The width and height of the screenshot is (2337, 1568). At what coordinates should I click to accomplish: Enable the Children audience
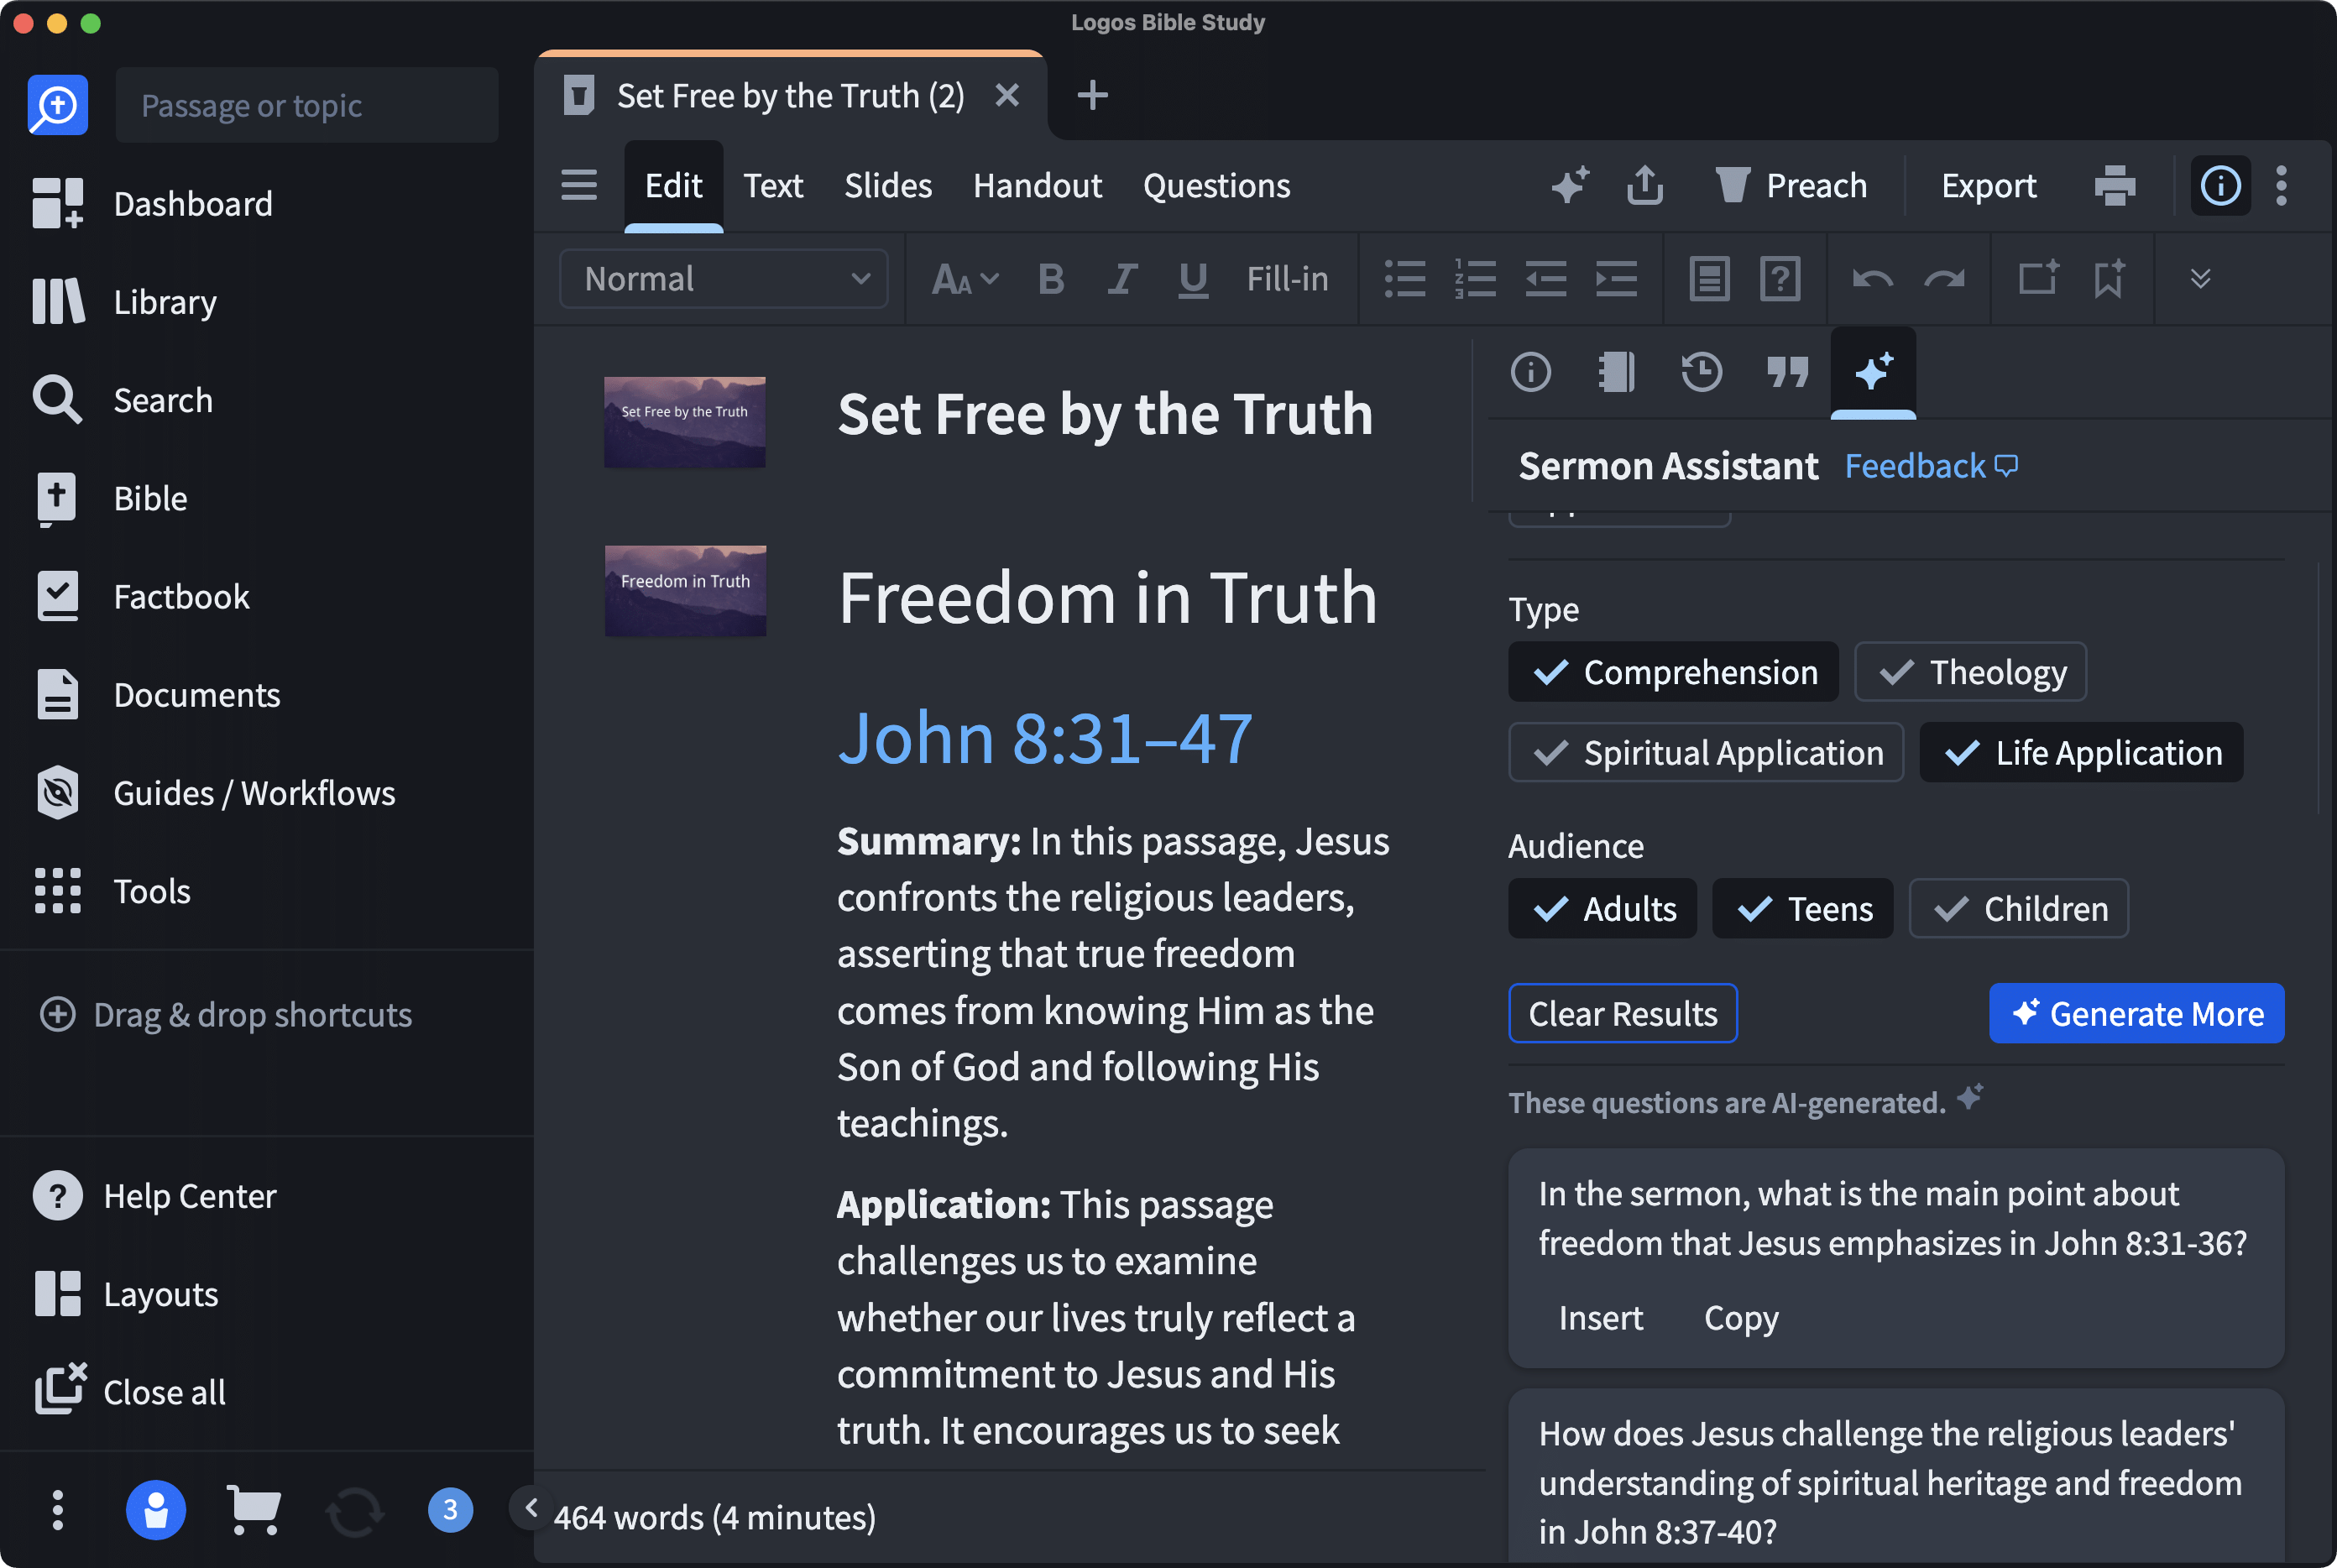point(2018,908)
